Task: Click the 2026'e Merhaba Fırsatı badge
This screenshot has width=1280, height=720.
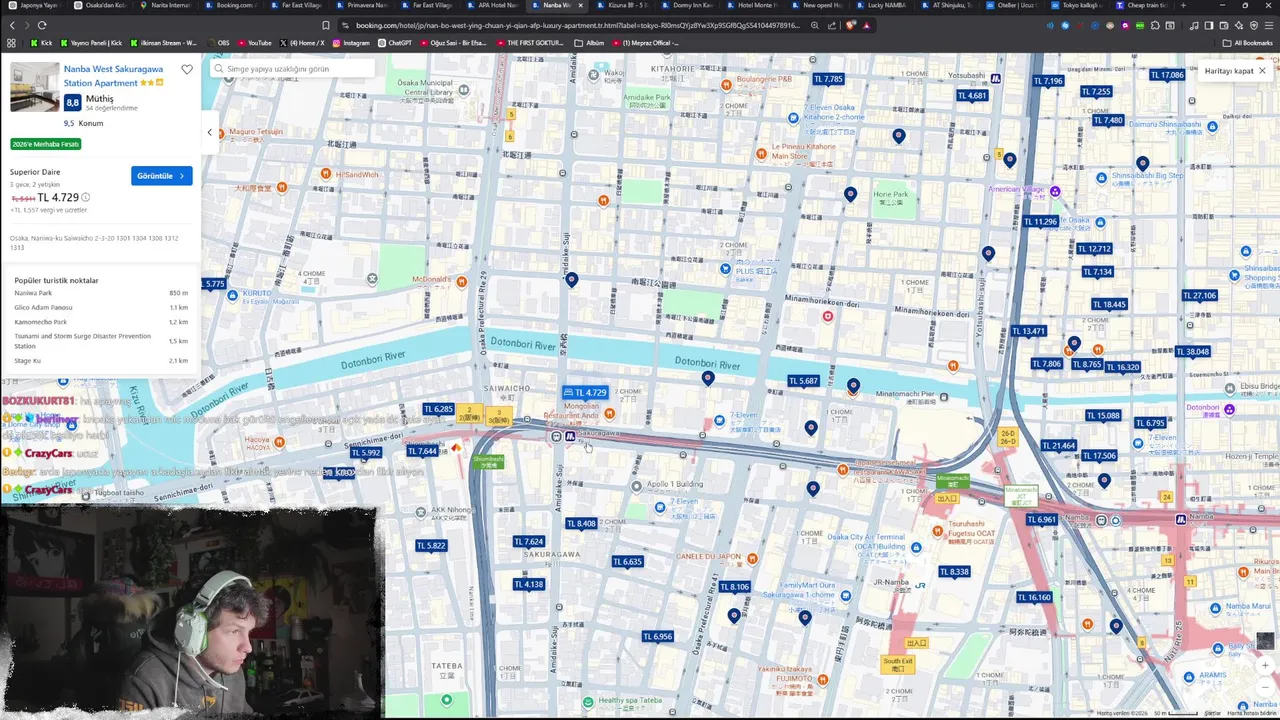Action: pos(46,144)
